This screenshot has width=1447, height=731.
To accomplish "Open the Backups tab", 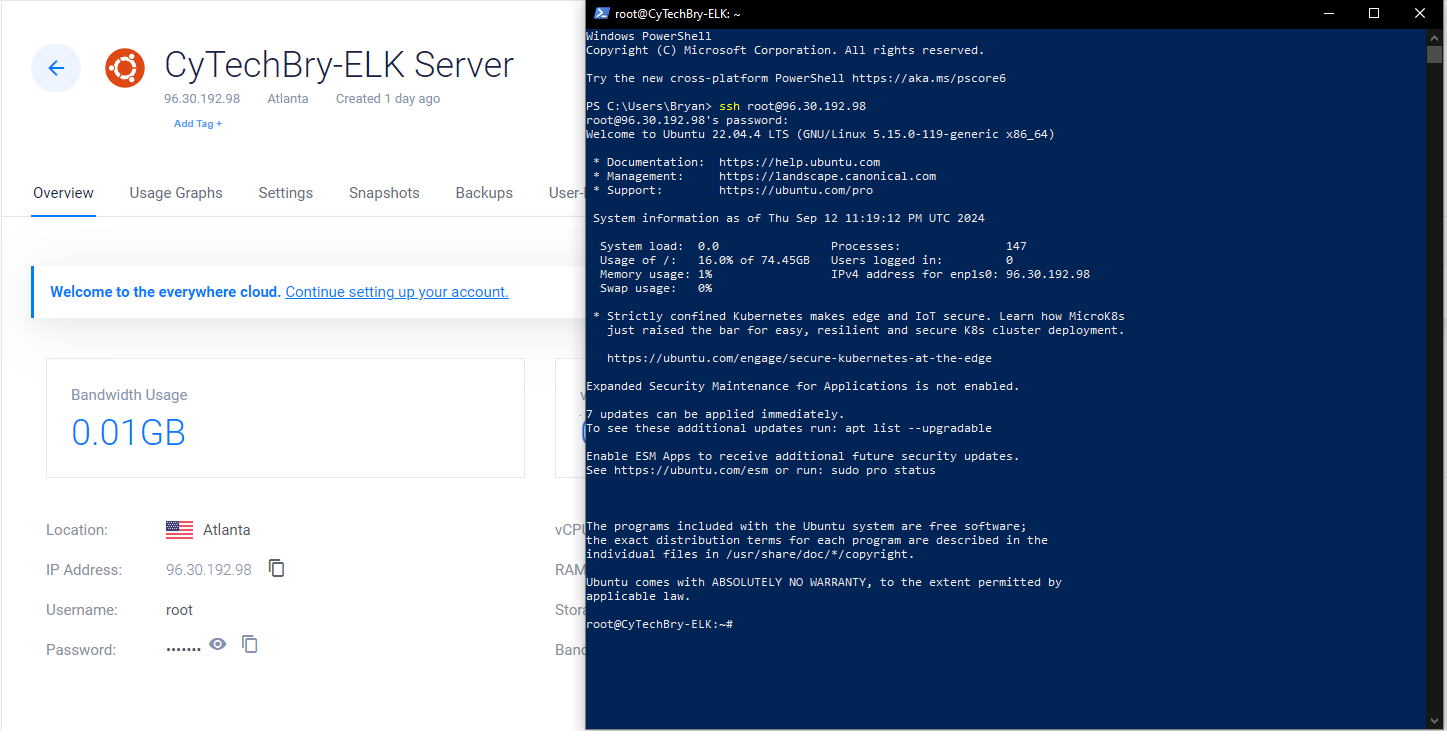I will pyautogui.click(x=484, y=193).
